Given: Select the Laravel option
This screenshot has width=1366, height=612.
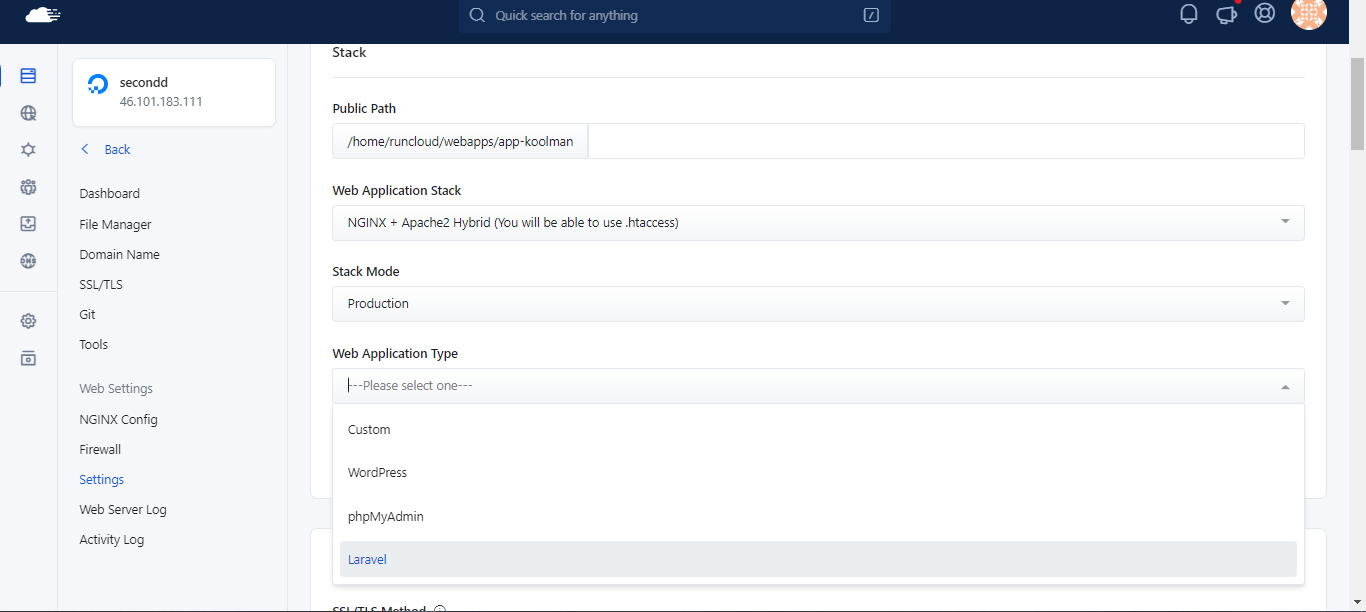Looking at the screenshot, I should point(818,559).
